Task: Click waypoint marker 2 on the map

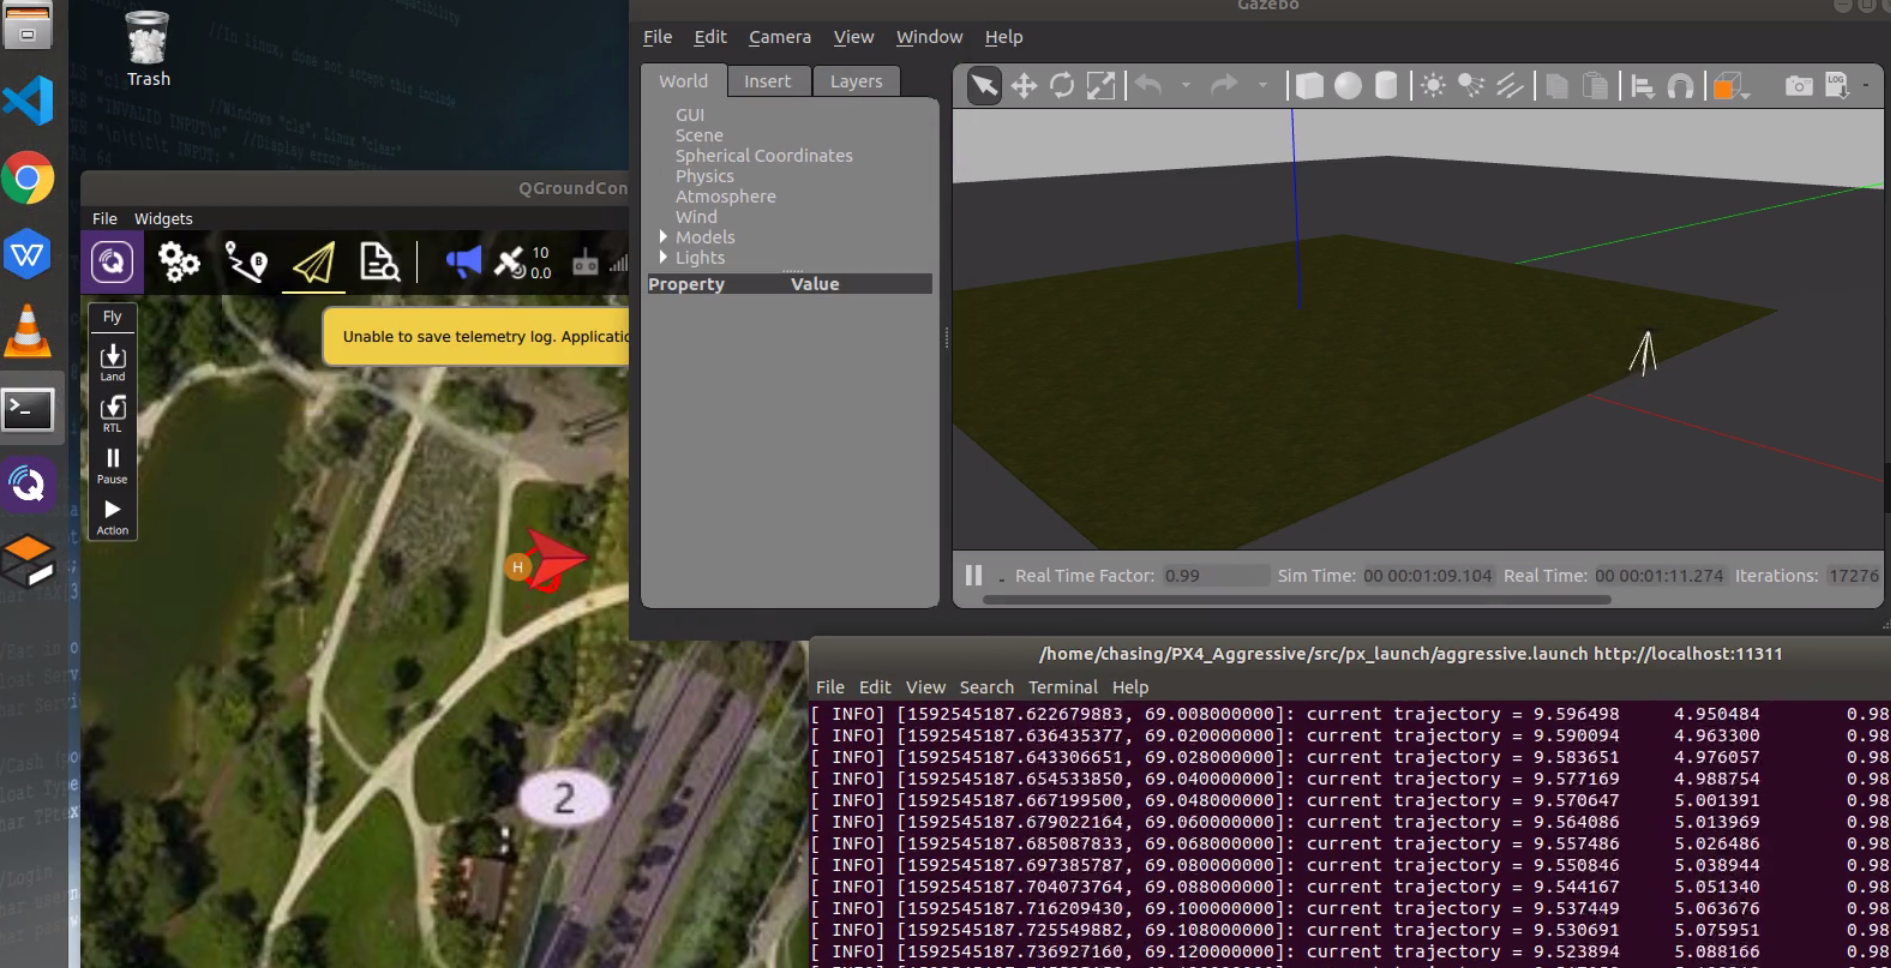Action: (x=563, y=797)
